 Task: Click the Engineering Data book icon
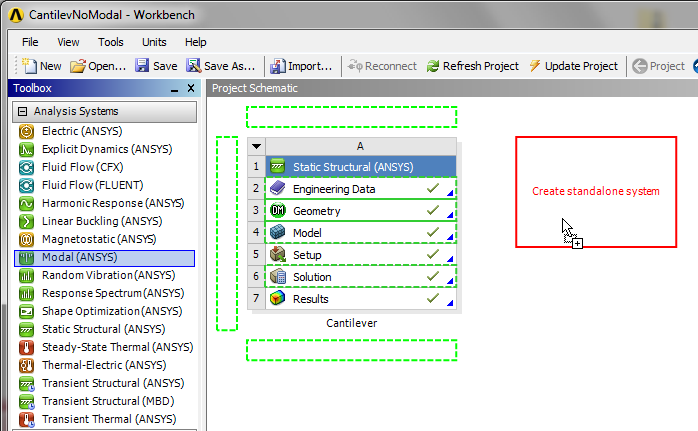point(278,188)
